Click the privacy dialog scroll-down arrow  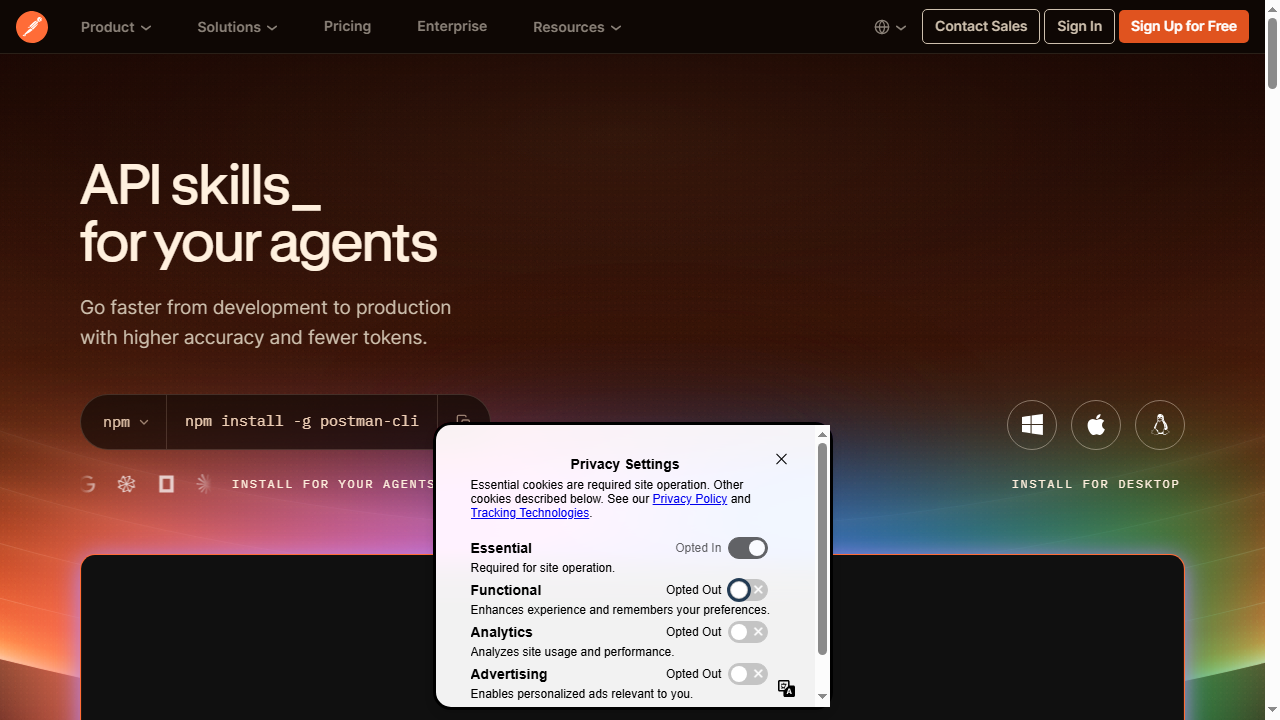point(823,696)
